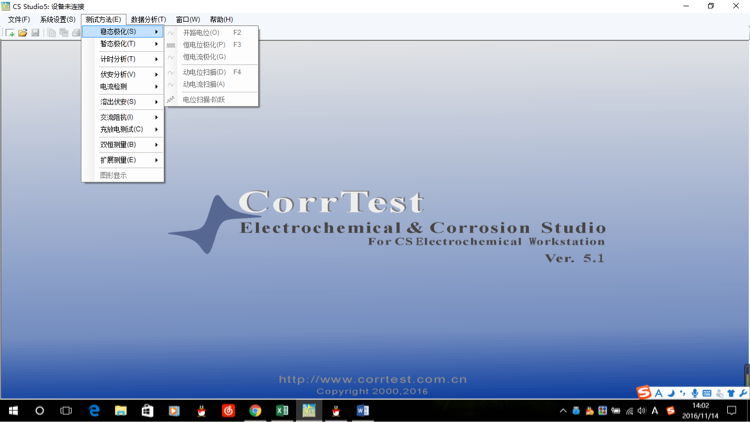Open the Sogou soft keyboard icon
Image resolution: width=750 pixels, height=422 pixels.
point(707,393)
